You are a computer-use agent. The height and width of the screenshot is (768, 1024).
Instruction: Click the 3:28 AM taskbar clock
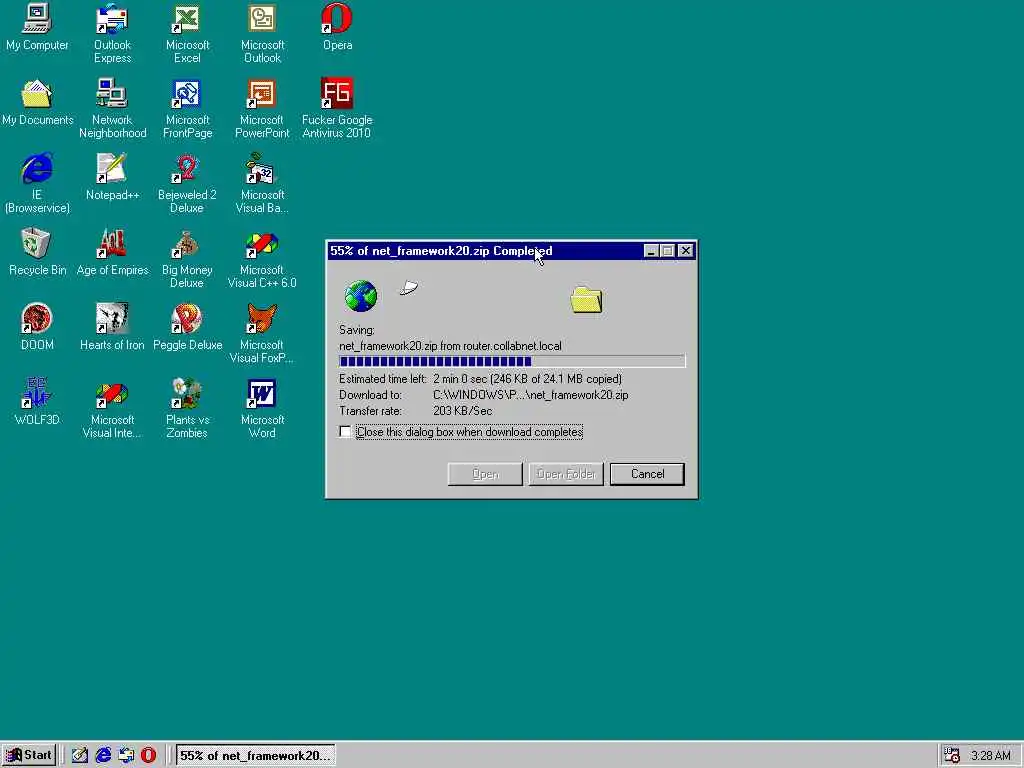pyautogui.click(x=990, y=756)
